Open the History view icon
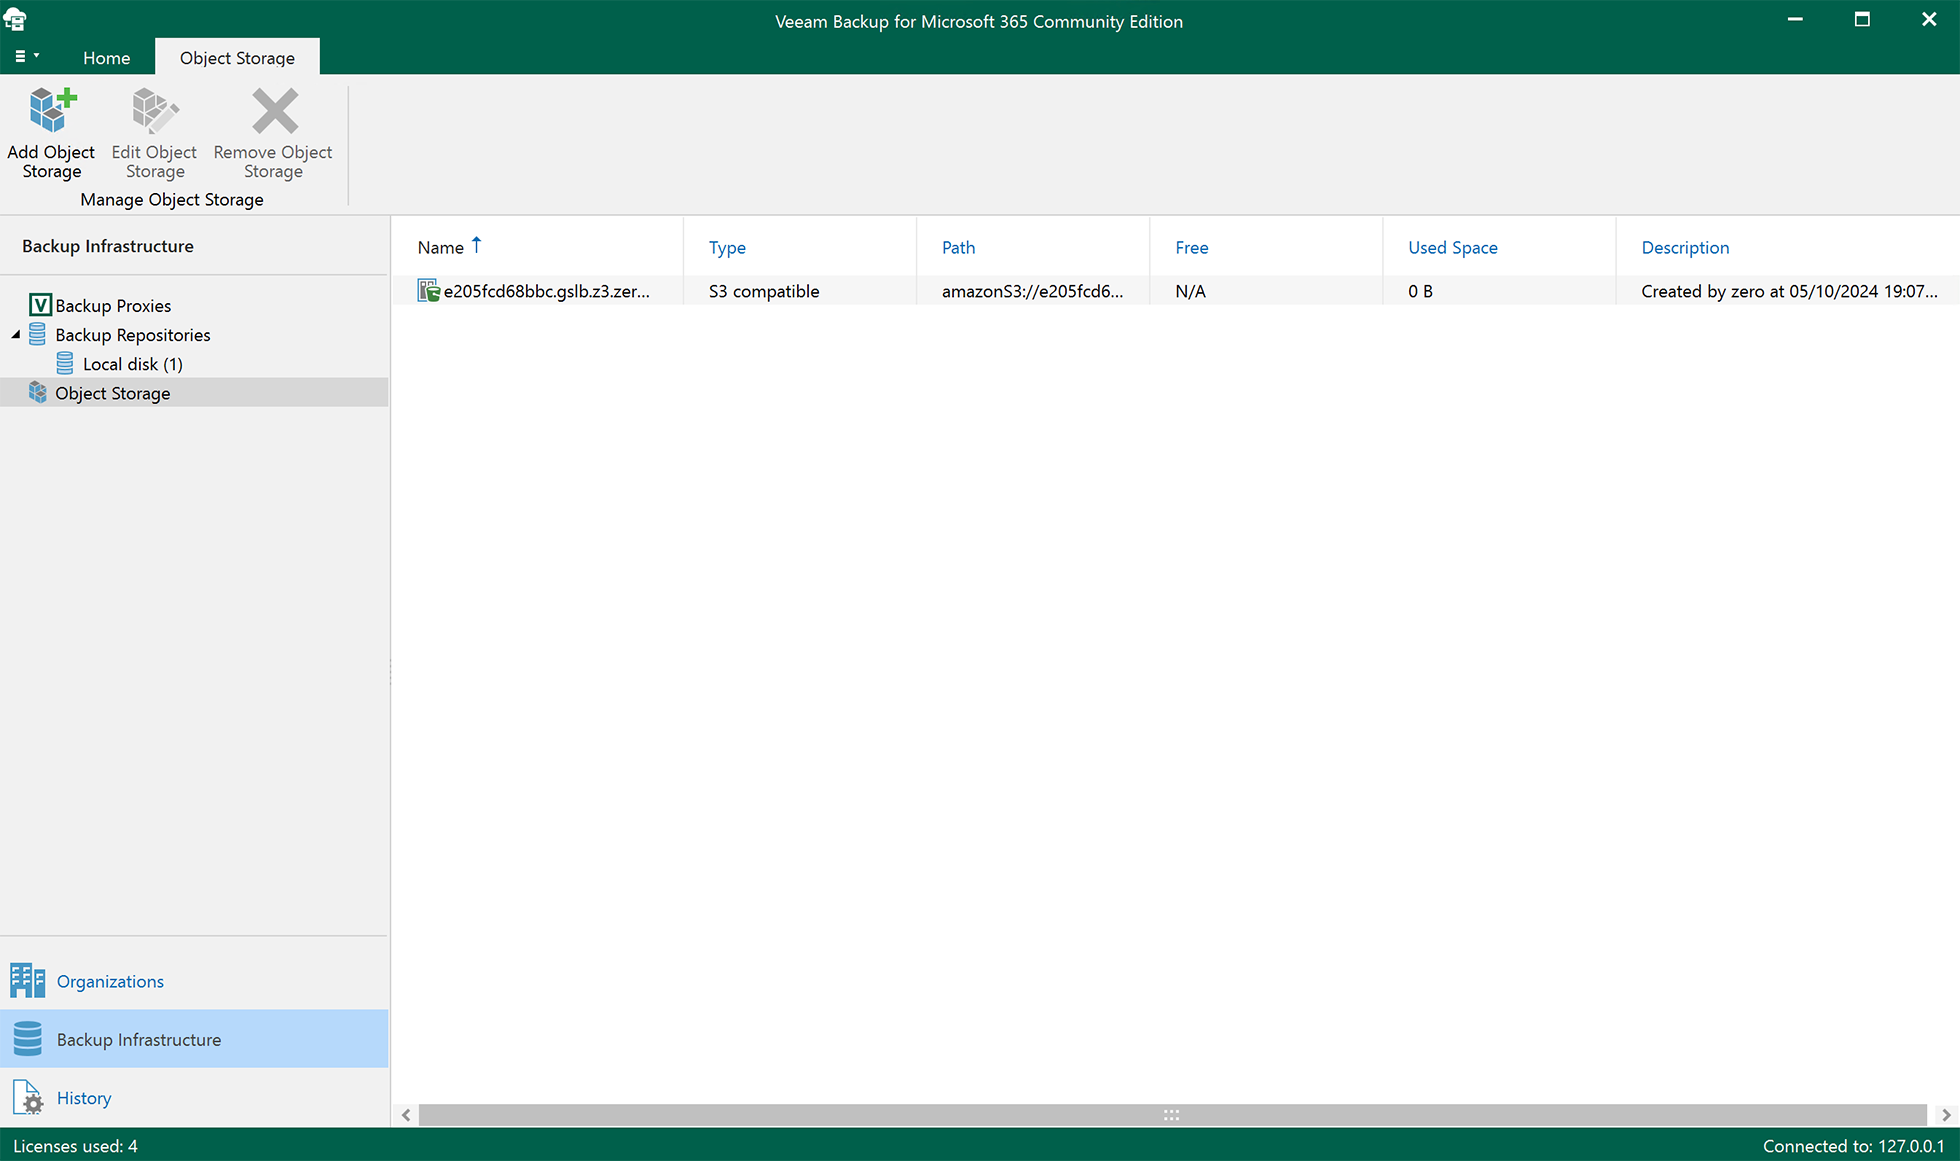The width and height of the screenshot is (1960, 1161). click(x=27, y=1097)
